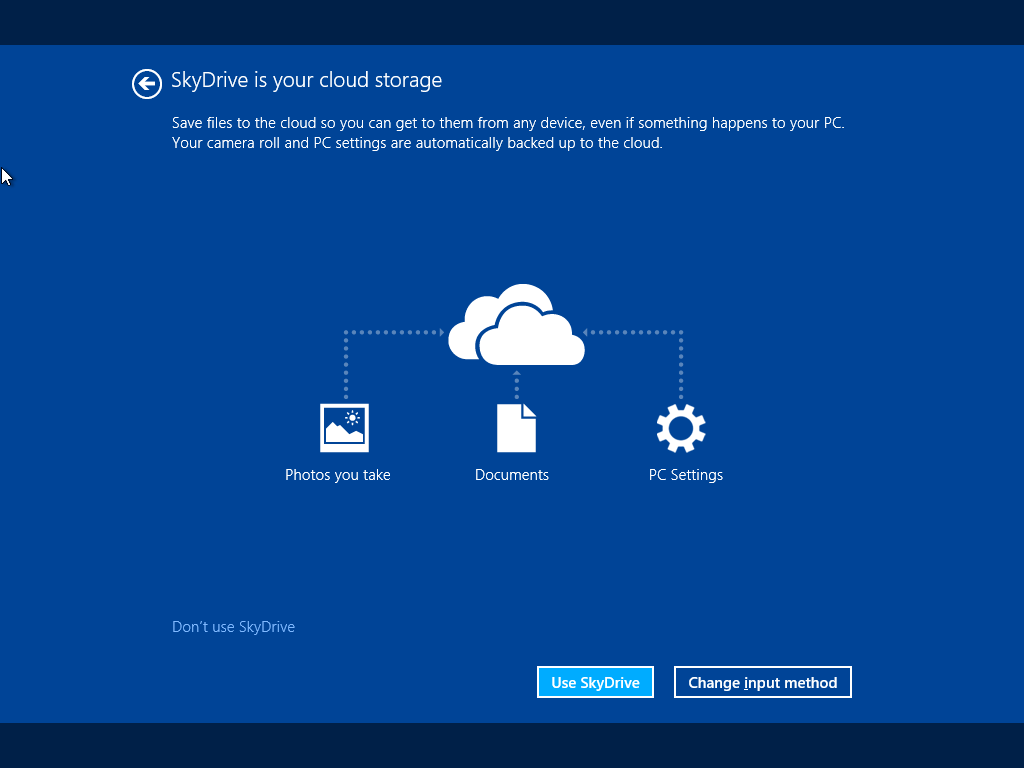
Task: Click the 'Photos you take' label
Action: click(x=338, y=475)
